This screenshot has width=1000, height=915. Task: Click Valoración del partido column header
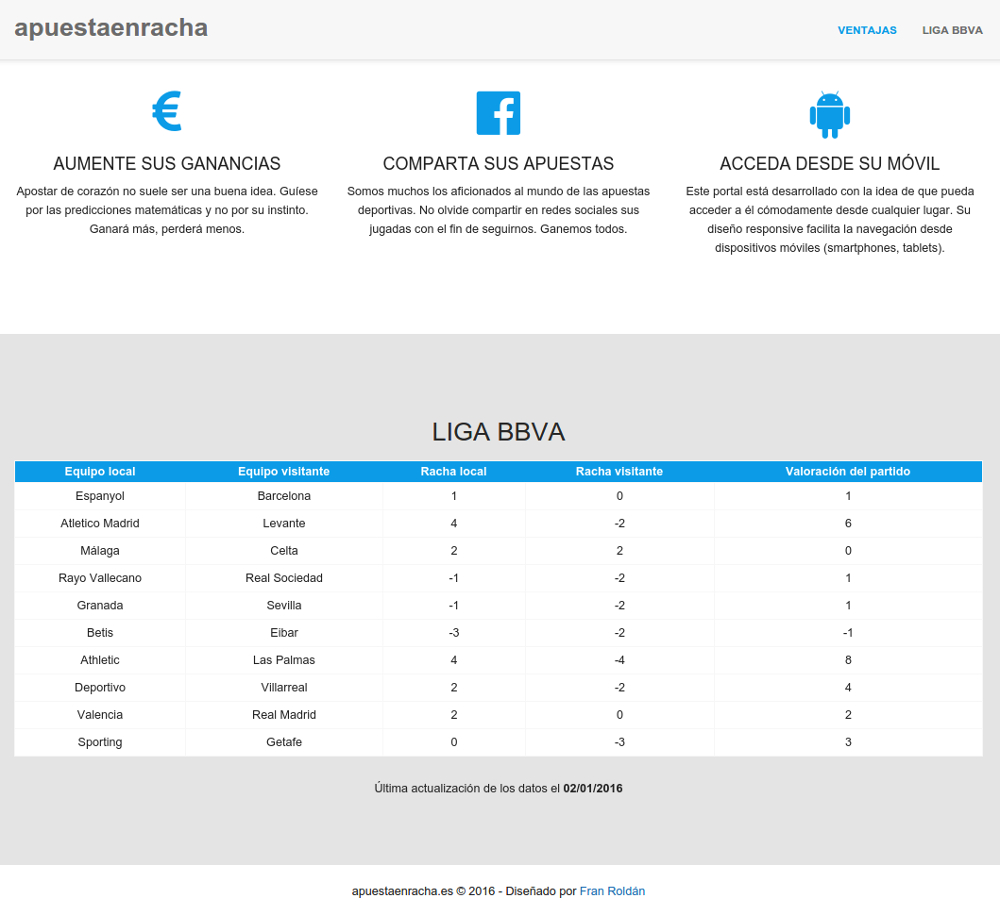(x=848, y=471)
